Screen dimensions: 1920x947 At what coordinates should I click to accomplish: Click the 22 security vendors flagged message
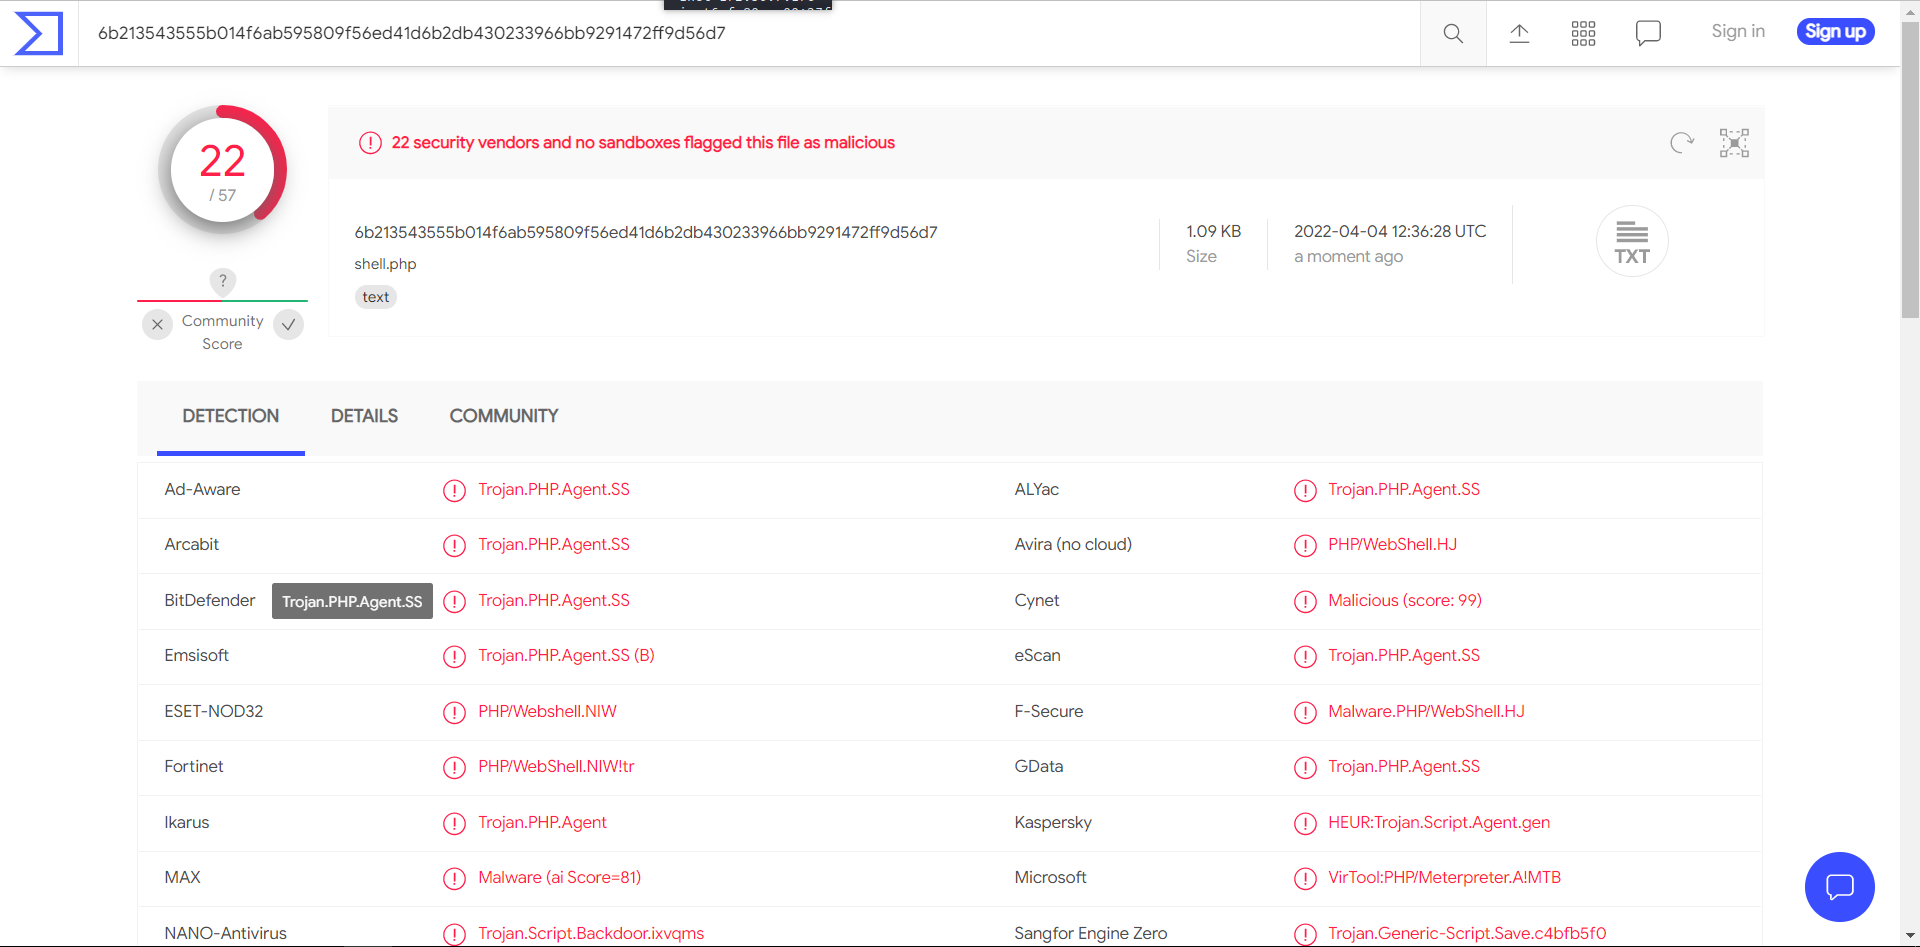pyautogui.click(x=643, y=143)
